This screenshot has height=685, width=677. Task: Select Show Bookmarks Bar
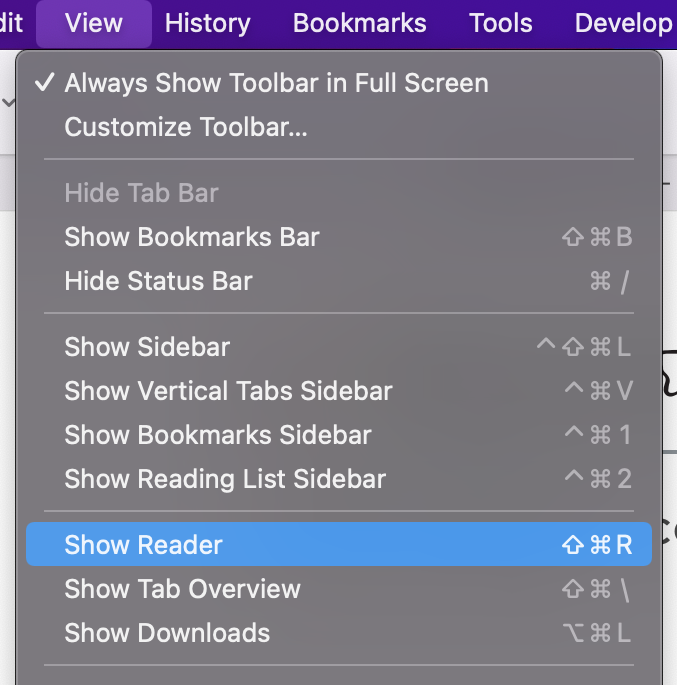click(339, 237)
